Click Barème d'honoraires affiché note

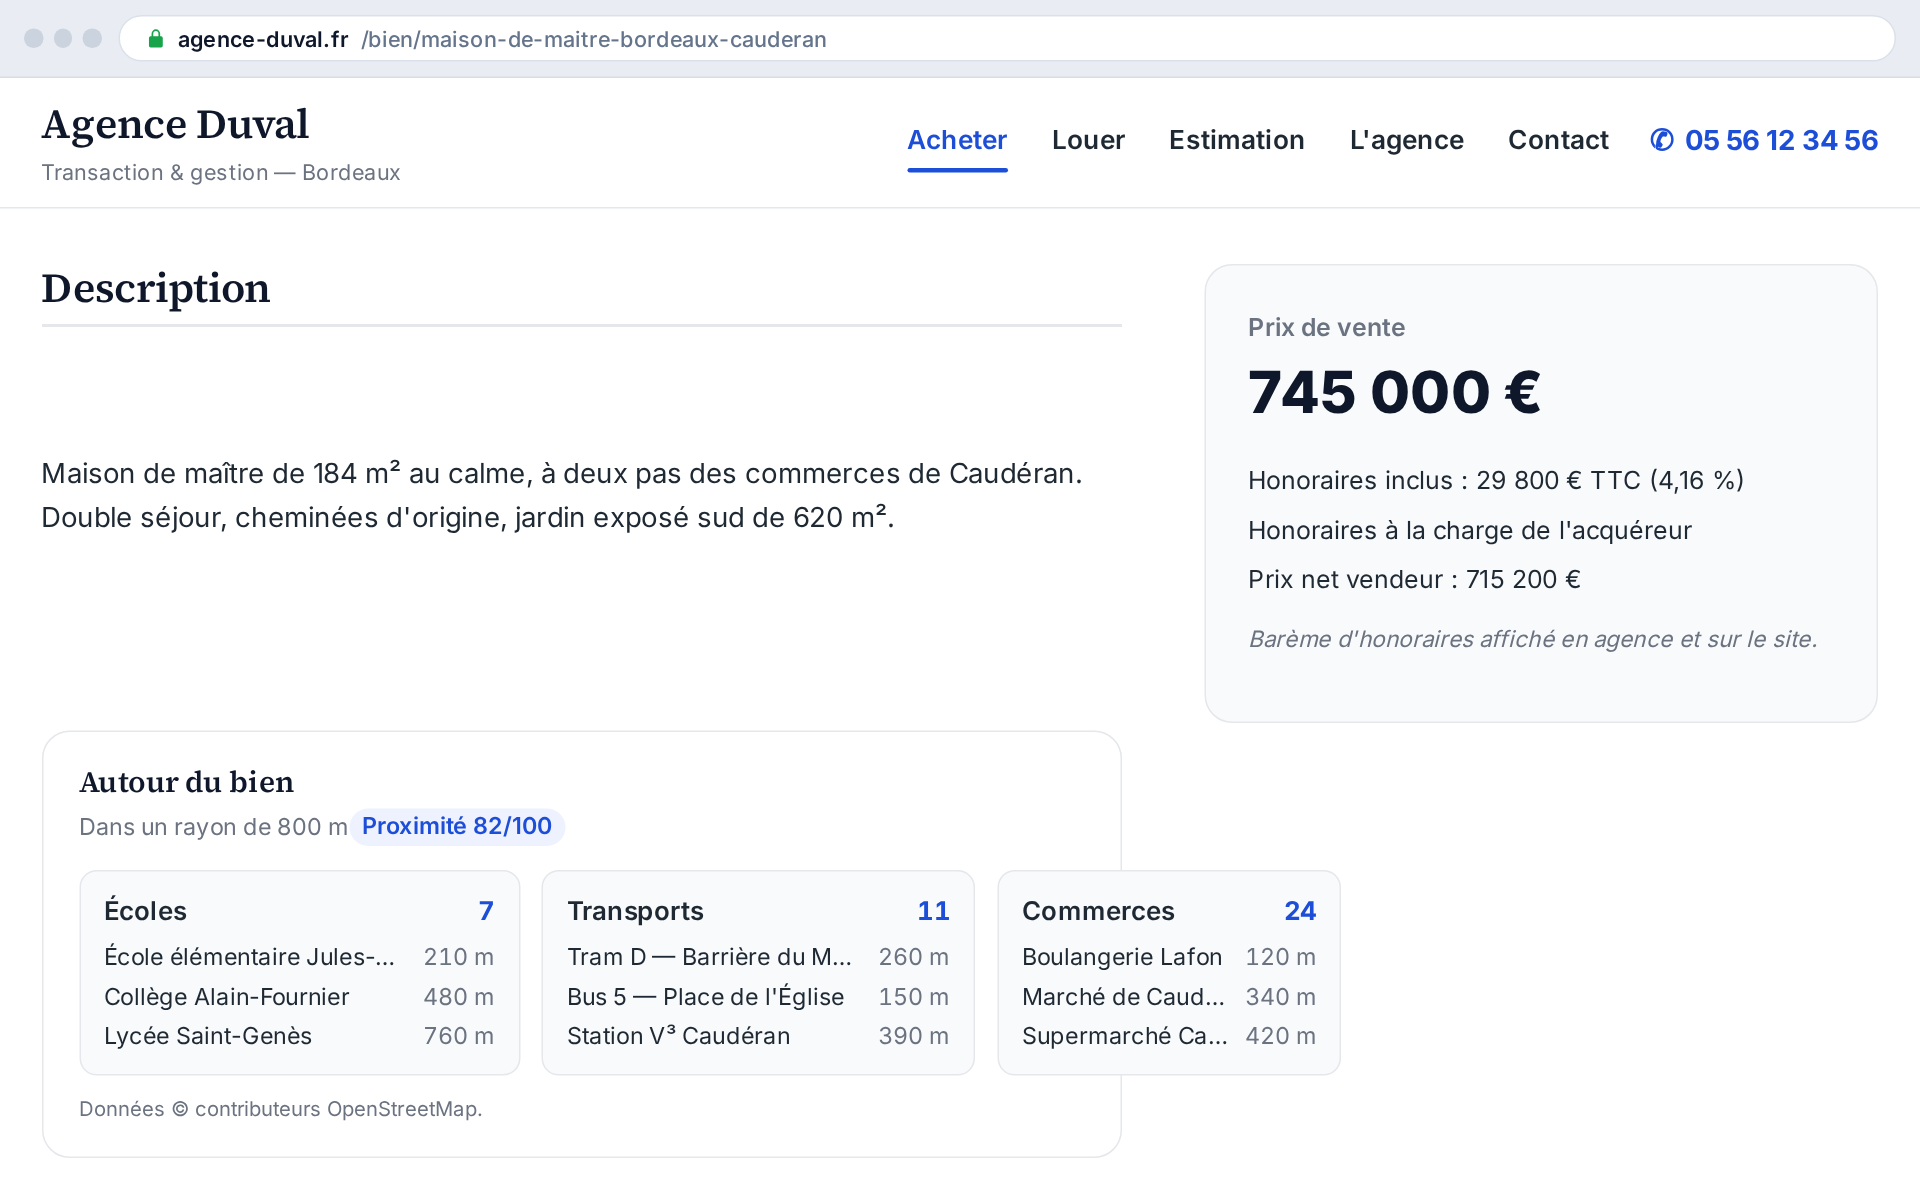(x=1533, y=639)
